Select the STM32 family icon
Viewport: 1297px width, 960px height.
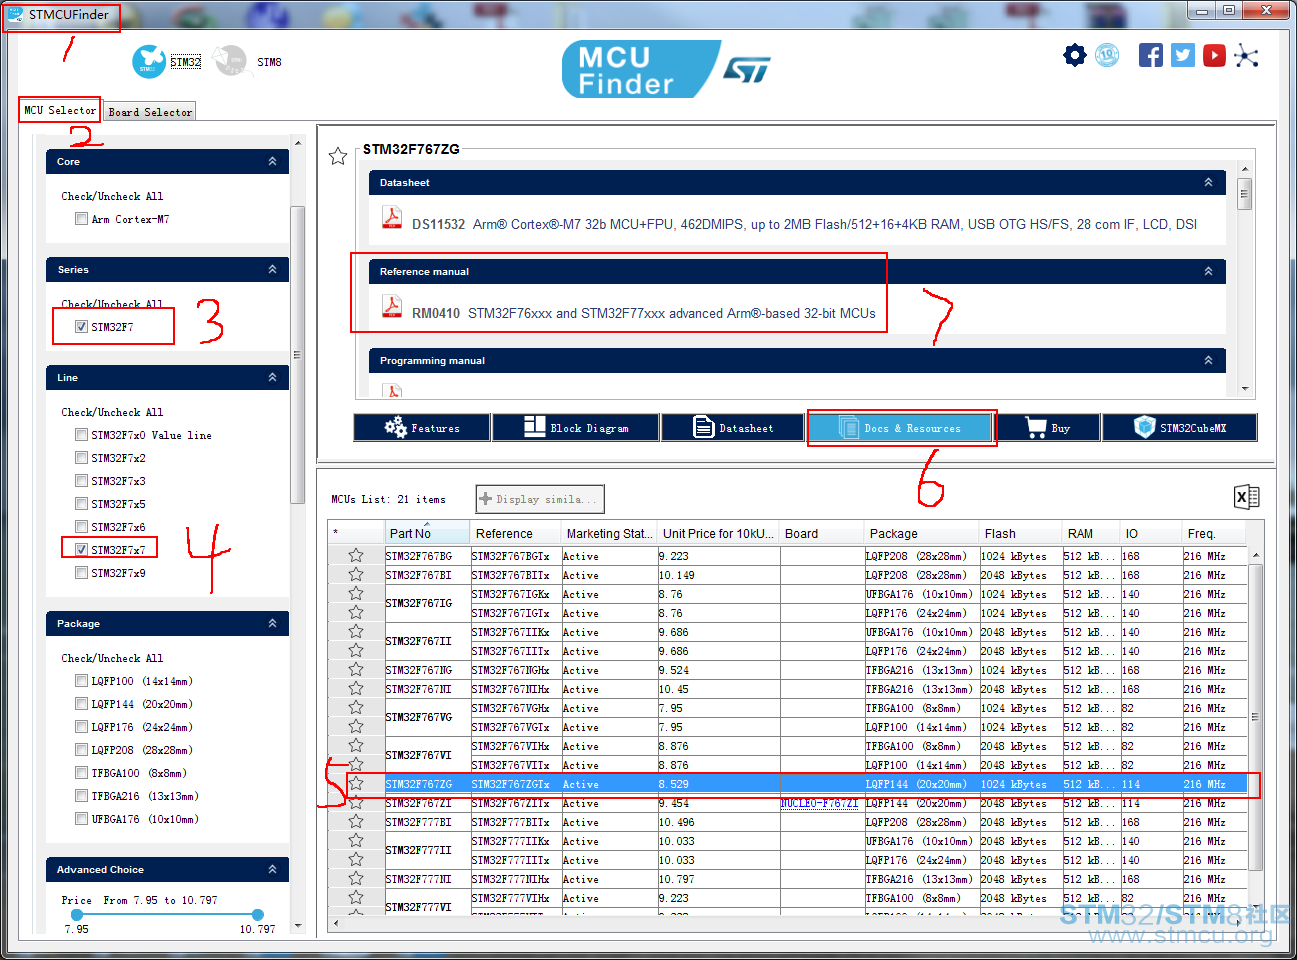(x=149, y=62)
